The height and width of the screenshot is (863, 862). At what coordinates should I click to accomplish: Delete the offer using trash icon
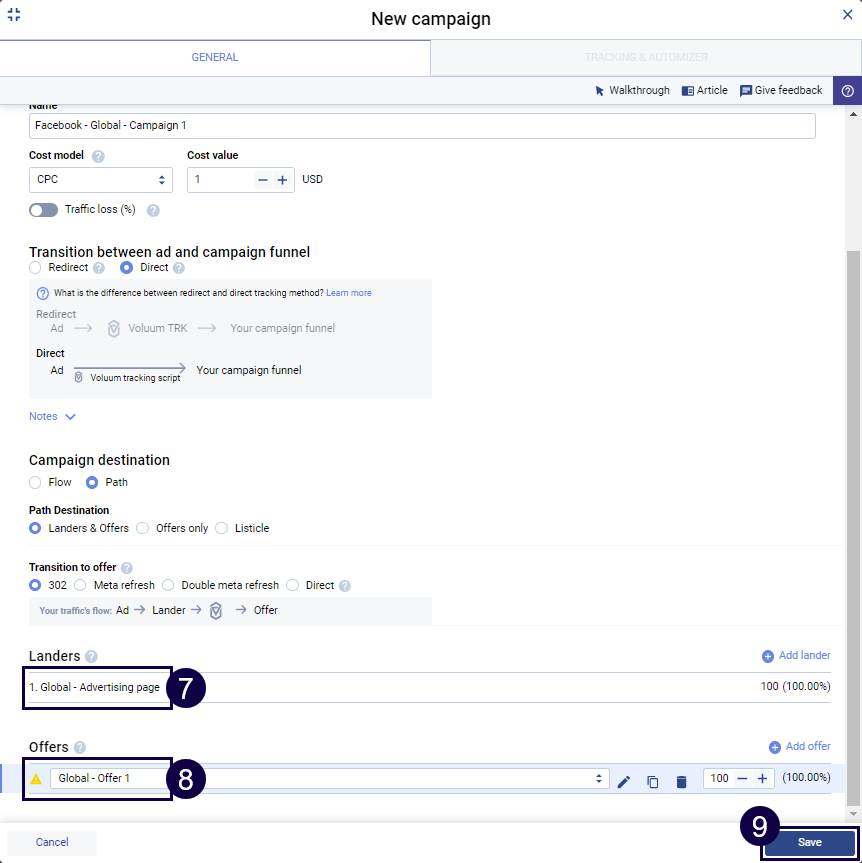pos(681,781)
